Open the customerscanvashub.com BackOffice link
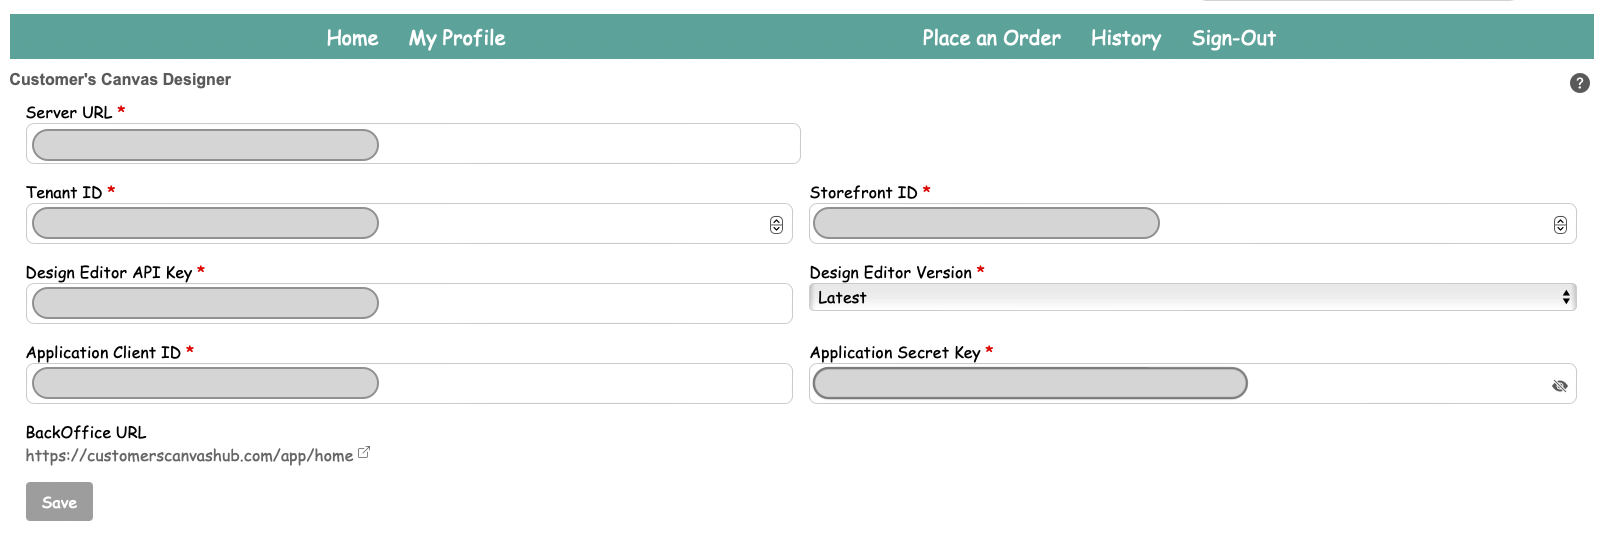1605x536 pixels. pos(189,456)
